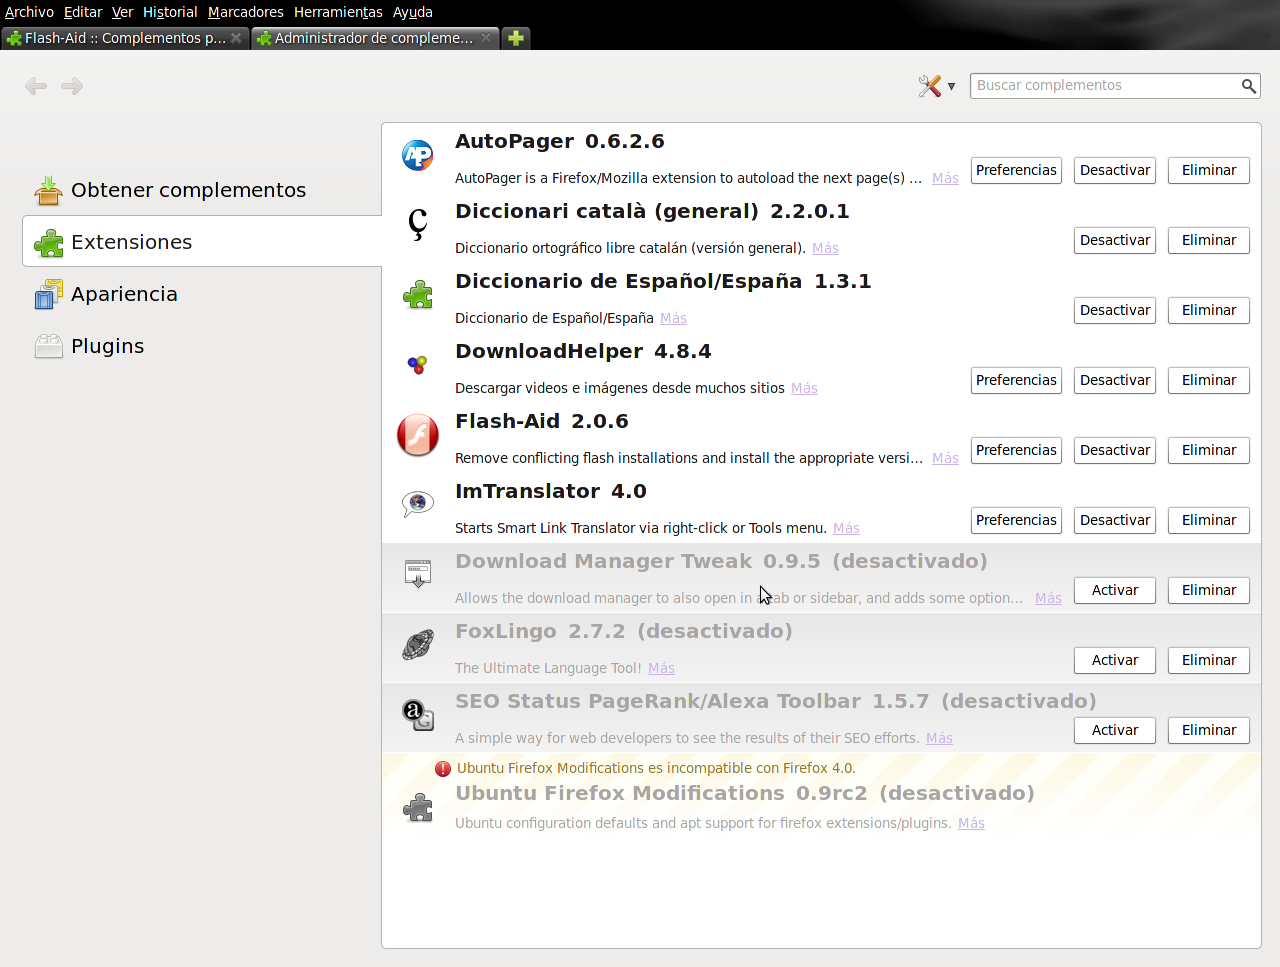Select Obtener complementos in sidebar
Image resolution: width=1280 pixels, height=967 pixels.
coord(202,190)
